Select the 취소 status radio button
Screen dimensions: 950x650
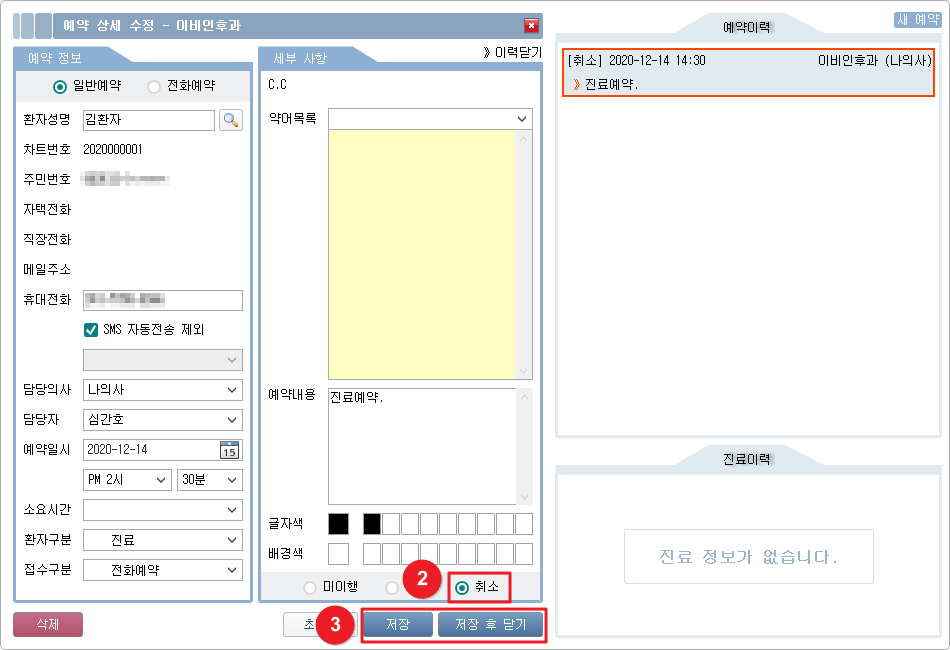click(462, 587)
